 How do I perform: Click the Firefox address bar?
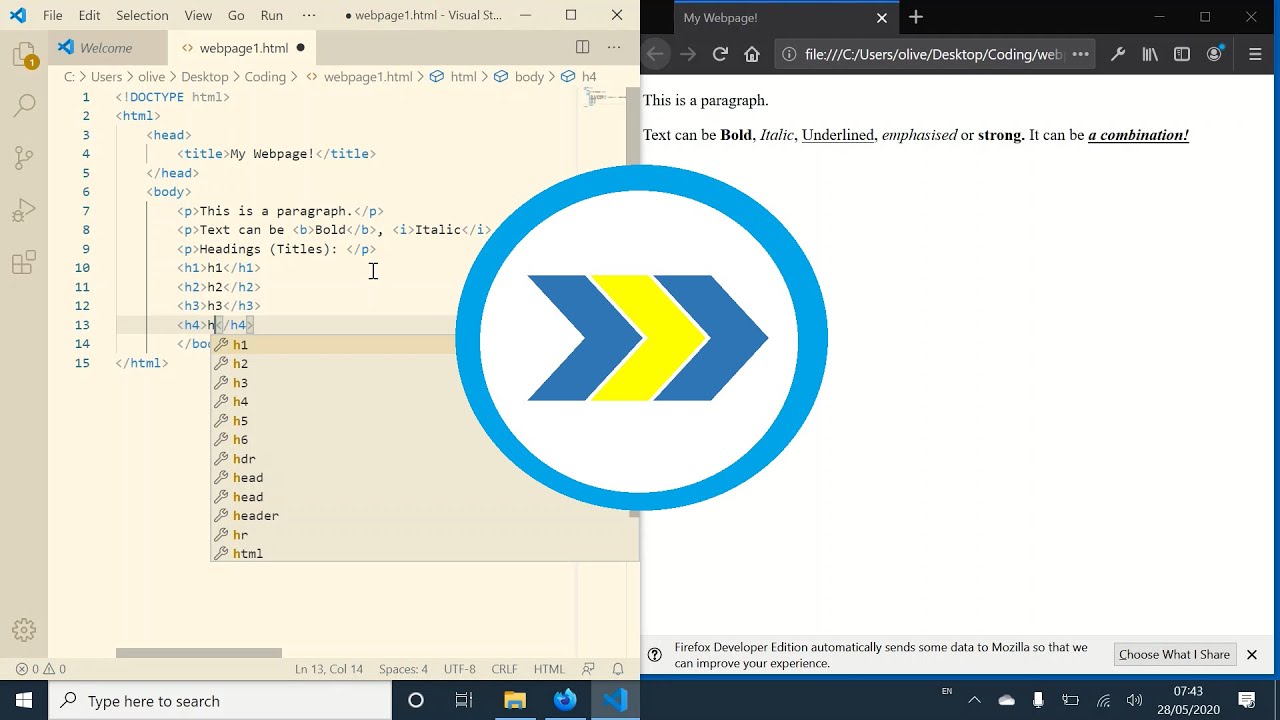[x=934, y=54]
